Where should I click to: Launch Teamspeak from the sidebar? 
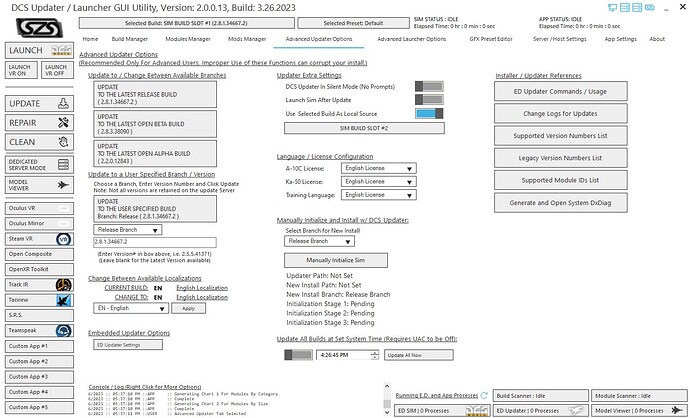[39, 330]
